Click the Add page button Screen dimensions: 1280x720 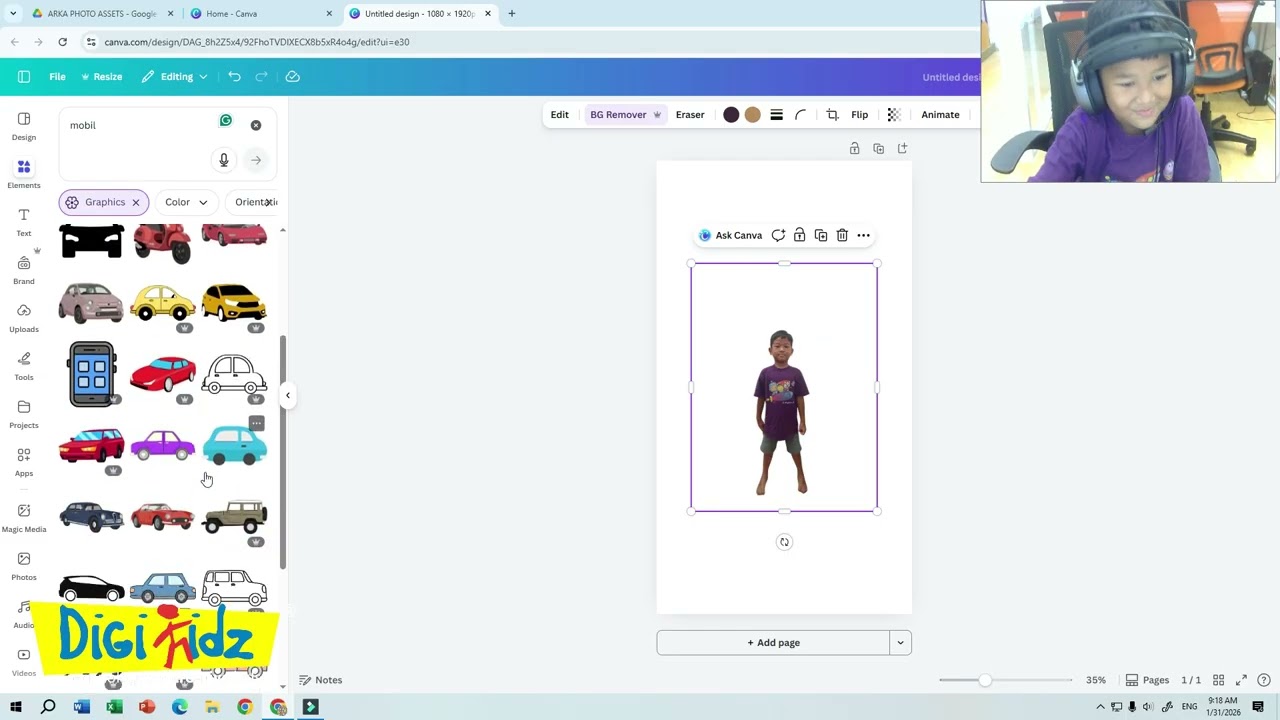[x=773, y=643]
